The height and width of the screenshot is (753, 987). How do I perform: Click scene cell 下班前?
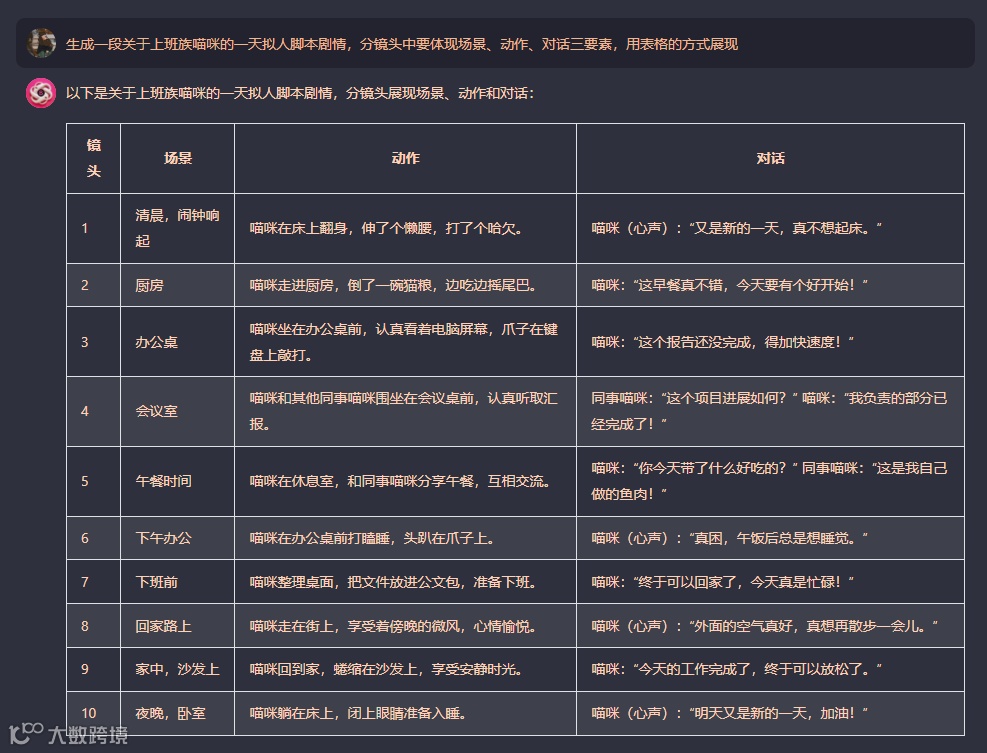(x=178, y=582)
